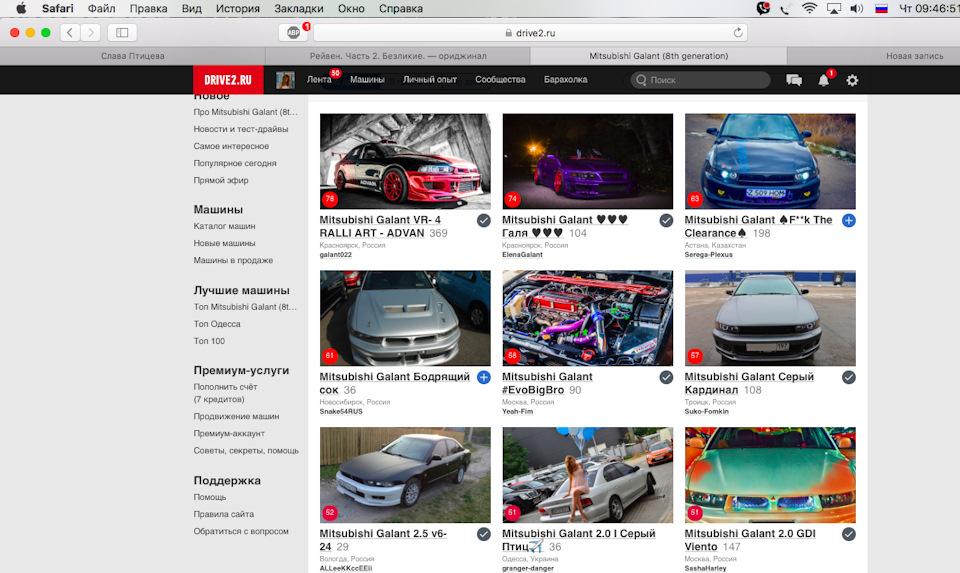The image size is (960, 573).
Task: Click the phone icon in menu bar
Action: click(785, 9)
